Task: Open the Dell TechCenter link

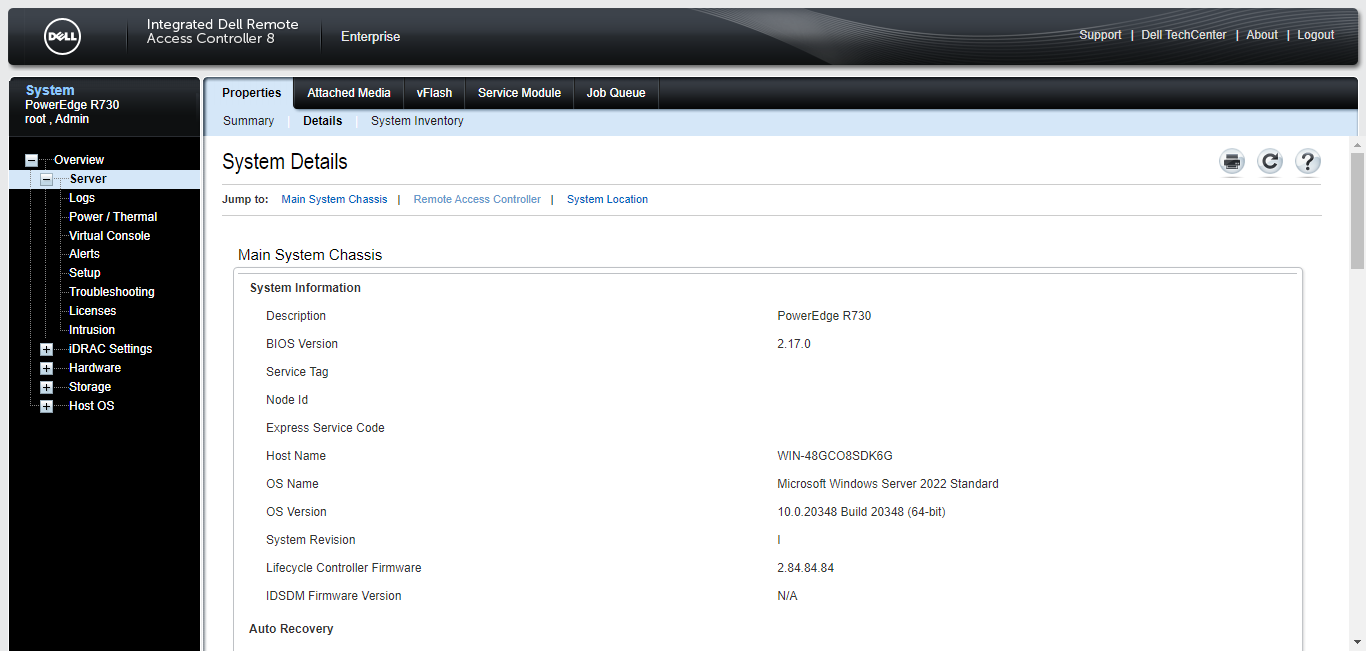Action: tap(1184, 35)
